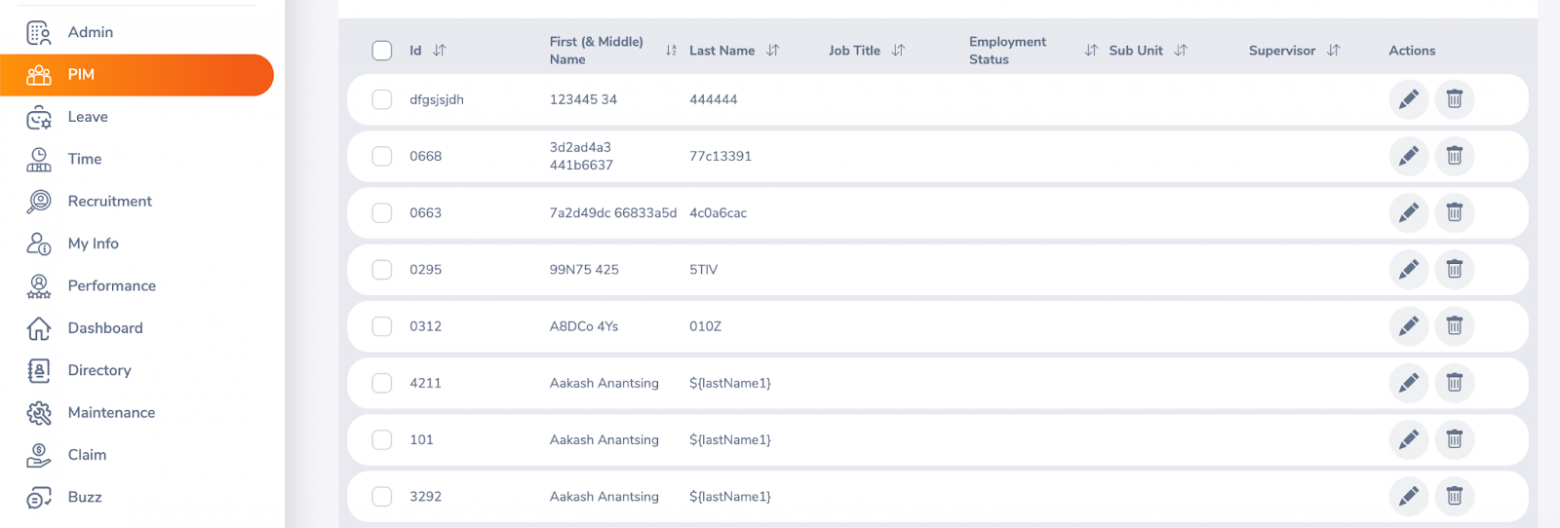Click pencil icon for employee dfgsjsjdh
The height and width of the screenshot is (528, 1560).
1408,99
